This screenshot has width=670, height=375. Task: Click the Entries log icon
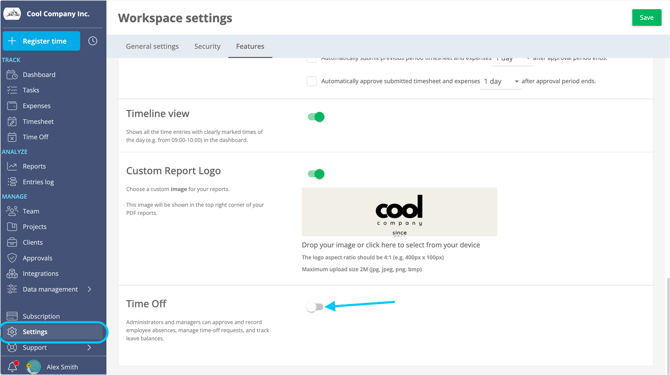pyautogui.click(x=12, y=182)
